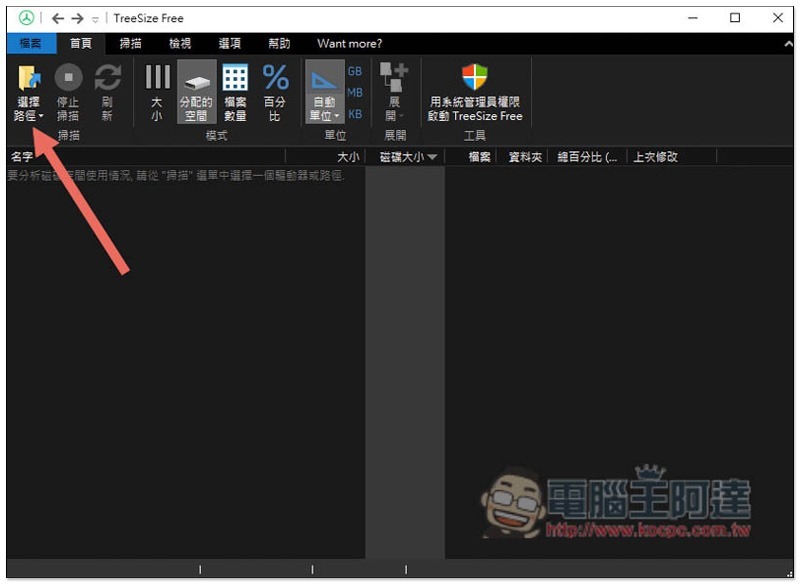Go forward with title bar arrow
The height and width of the screenshot is (585, 800).
click(x=78, y=19)
